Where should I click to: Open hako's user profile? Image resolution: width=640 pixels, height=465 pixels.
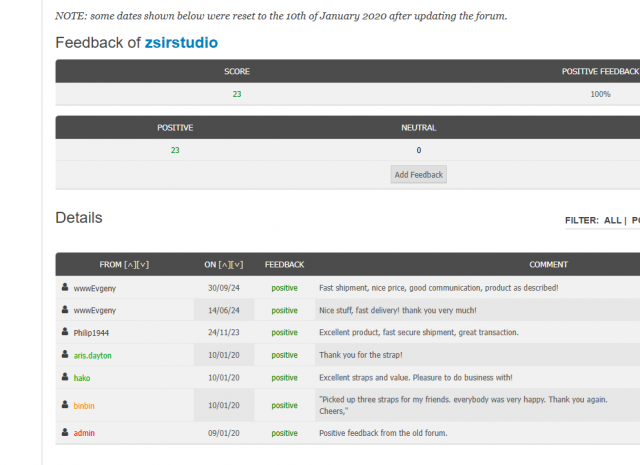point(82,378)
